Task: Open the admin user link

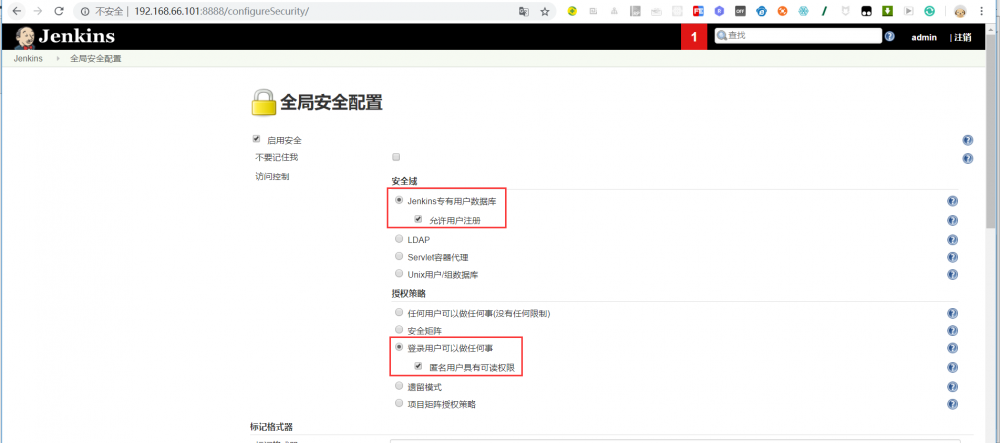Action: (924, 38)
